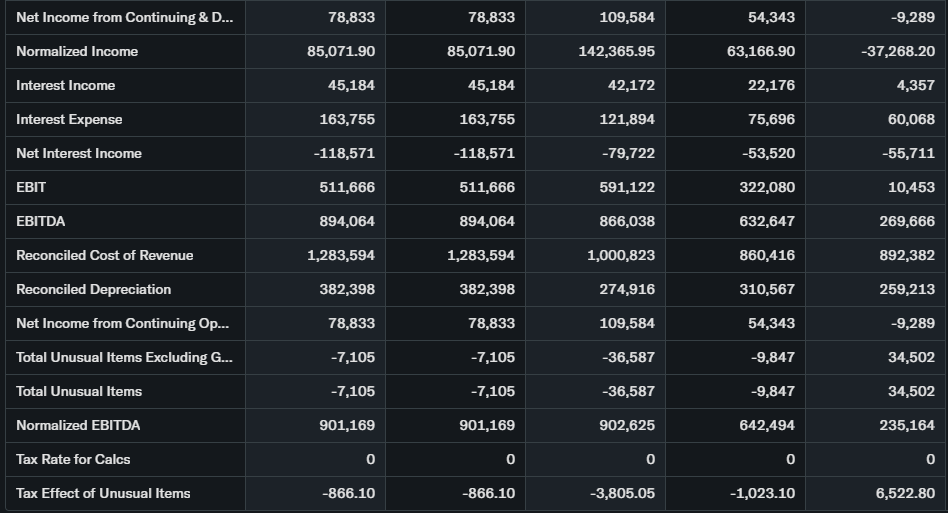Select the "Normalized EBITDA" row label
948x513 pixels.
(x=78, y=425)
